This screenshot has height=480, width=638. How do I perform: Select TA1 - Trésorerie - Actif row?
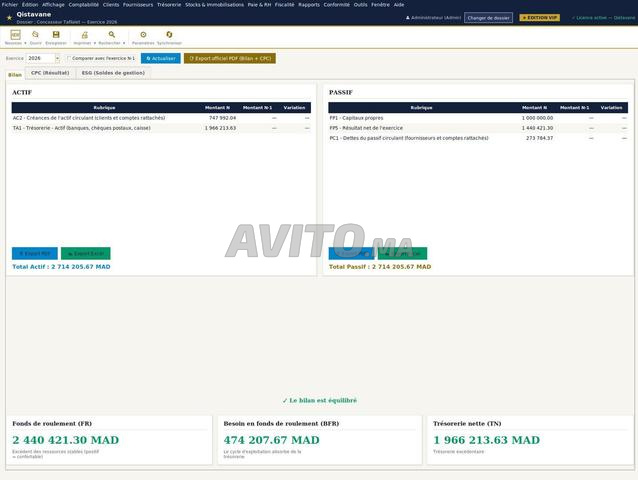click(161, 128)
